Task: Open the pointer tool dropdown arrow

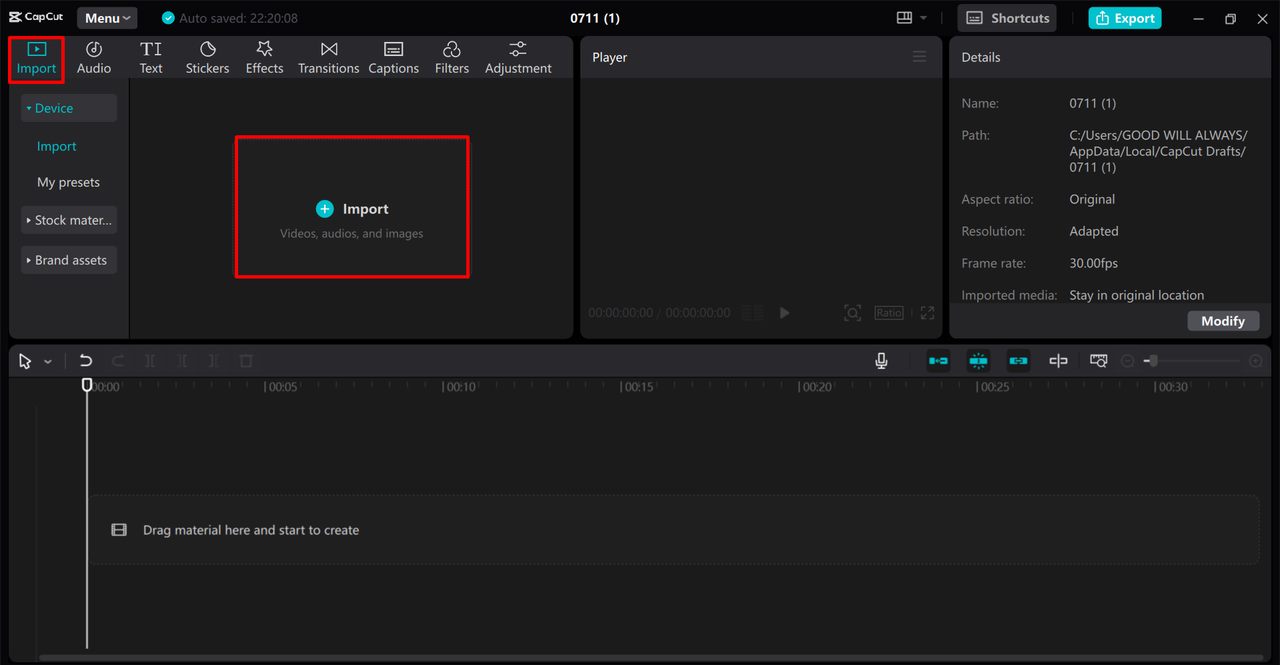Action: coord(47,362)
